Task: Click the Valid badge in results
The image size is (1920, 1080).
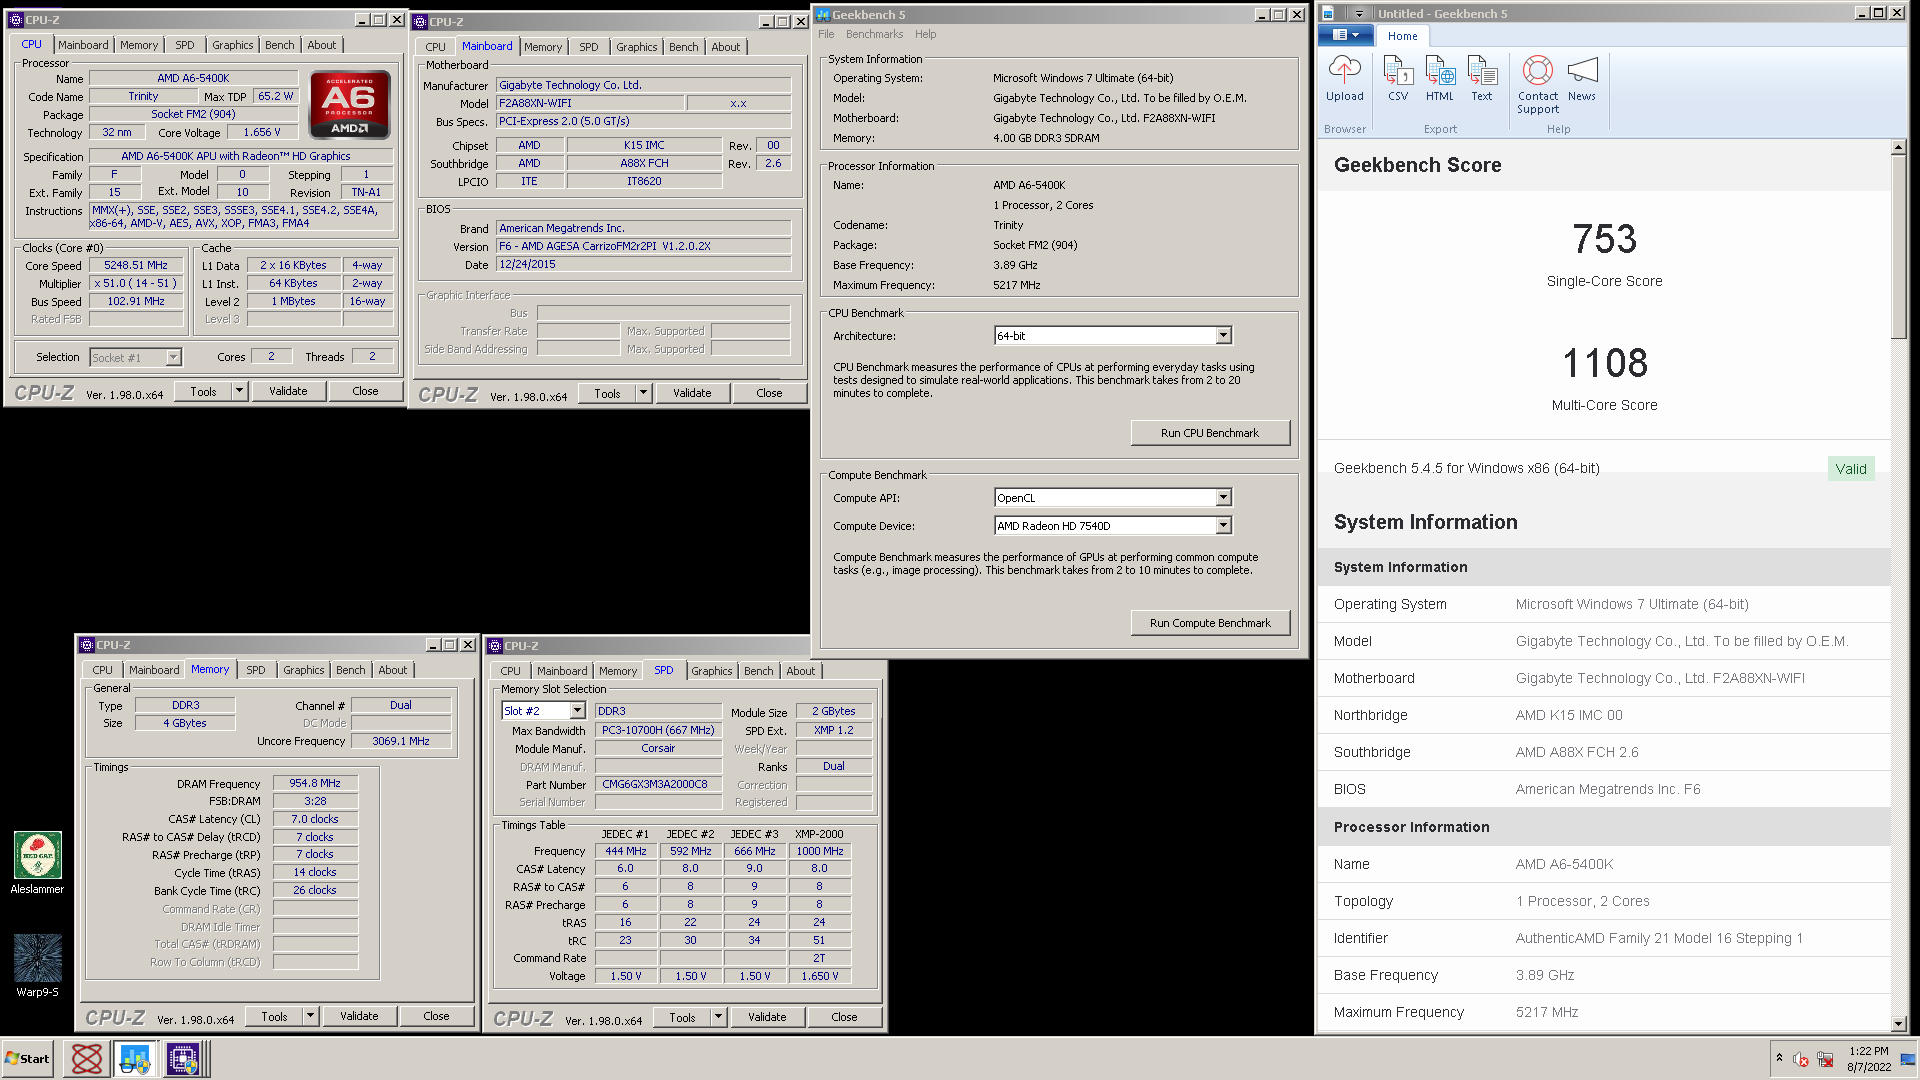Action: 1850,469
